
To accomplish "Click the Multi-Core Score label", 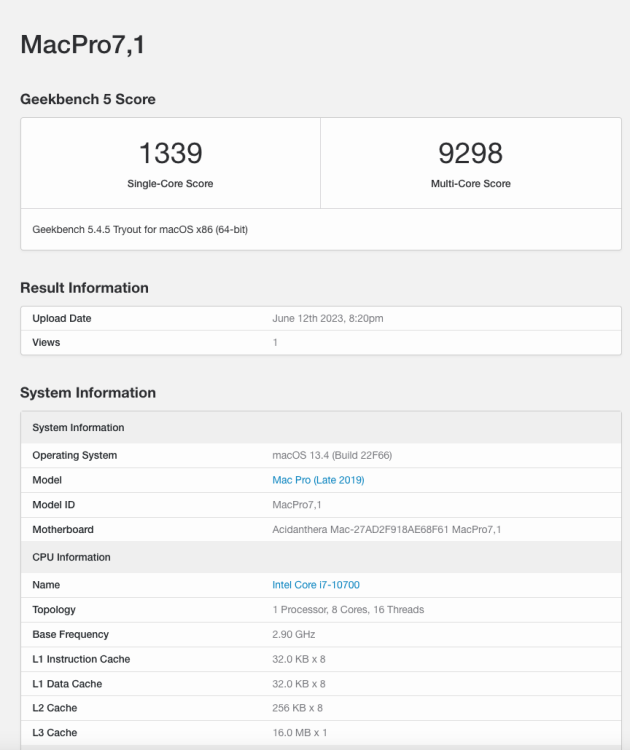I will (x=471, y=184).
